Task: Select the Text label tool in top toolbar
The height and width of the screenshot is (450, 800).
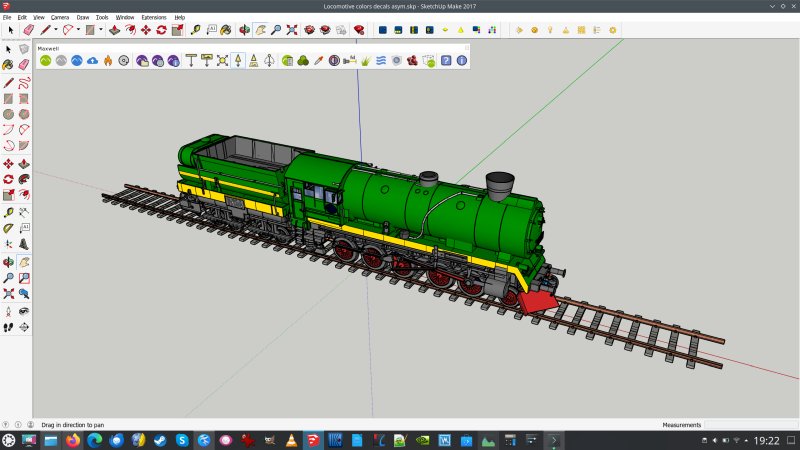Action: pos(211,30)
